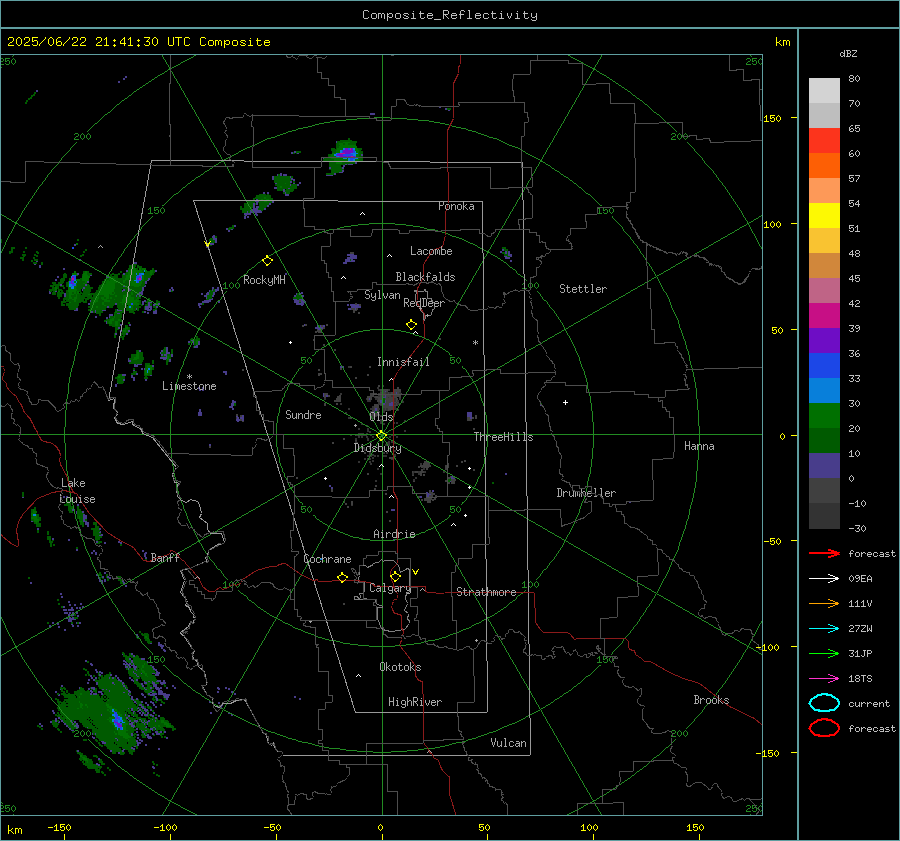Click the Stettler label

[x=583, y=289]
